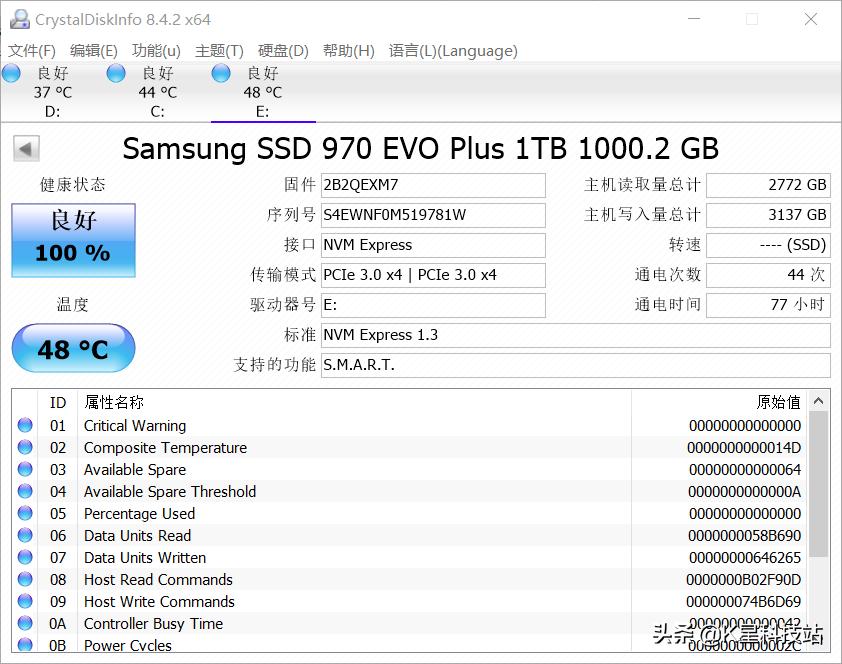Open the 语言(L)(Language) menu

click(x=452, y=50)
